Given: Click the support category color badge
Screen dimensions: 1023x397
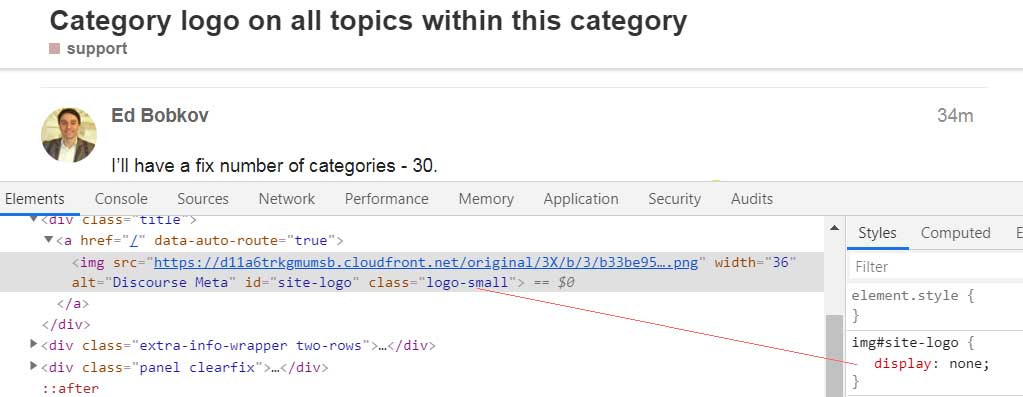Looking at the screenshot, I should click(x=55, y=49).
